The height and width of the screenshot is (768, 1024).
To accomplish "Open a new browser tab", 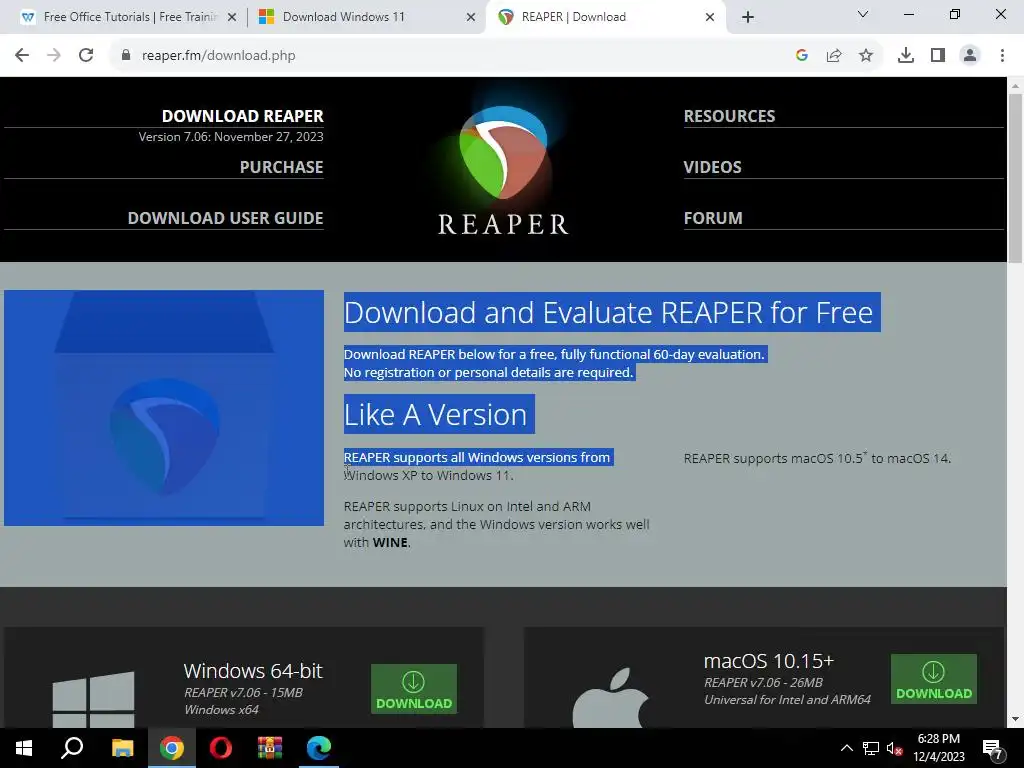I will click(748, 17).
